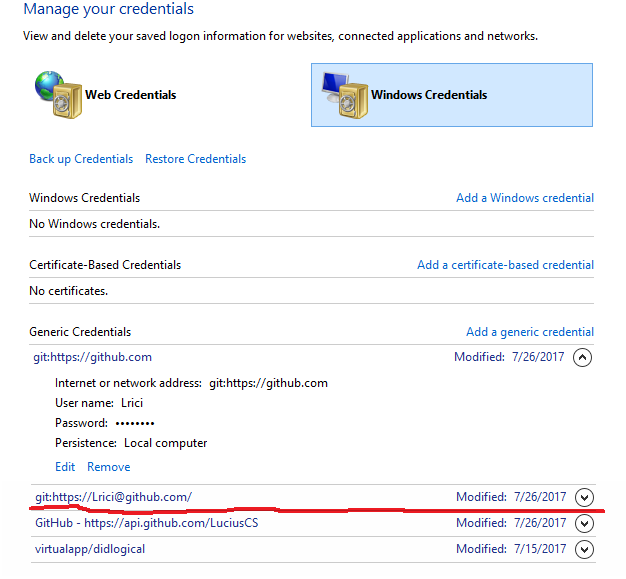The height and width of the screenshot is (579, 626).
Task: Click the git:https://Lrici@github.com/ entry title
Action: tap(113, 497)
